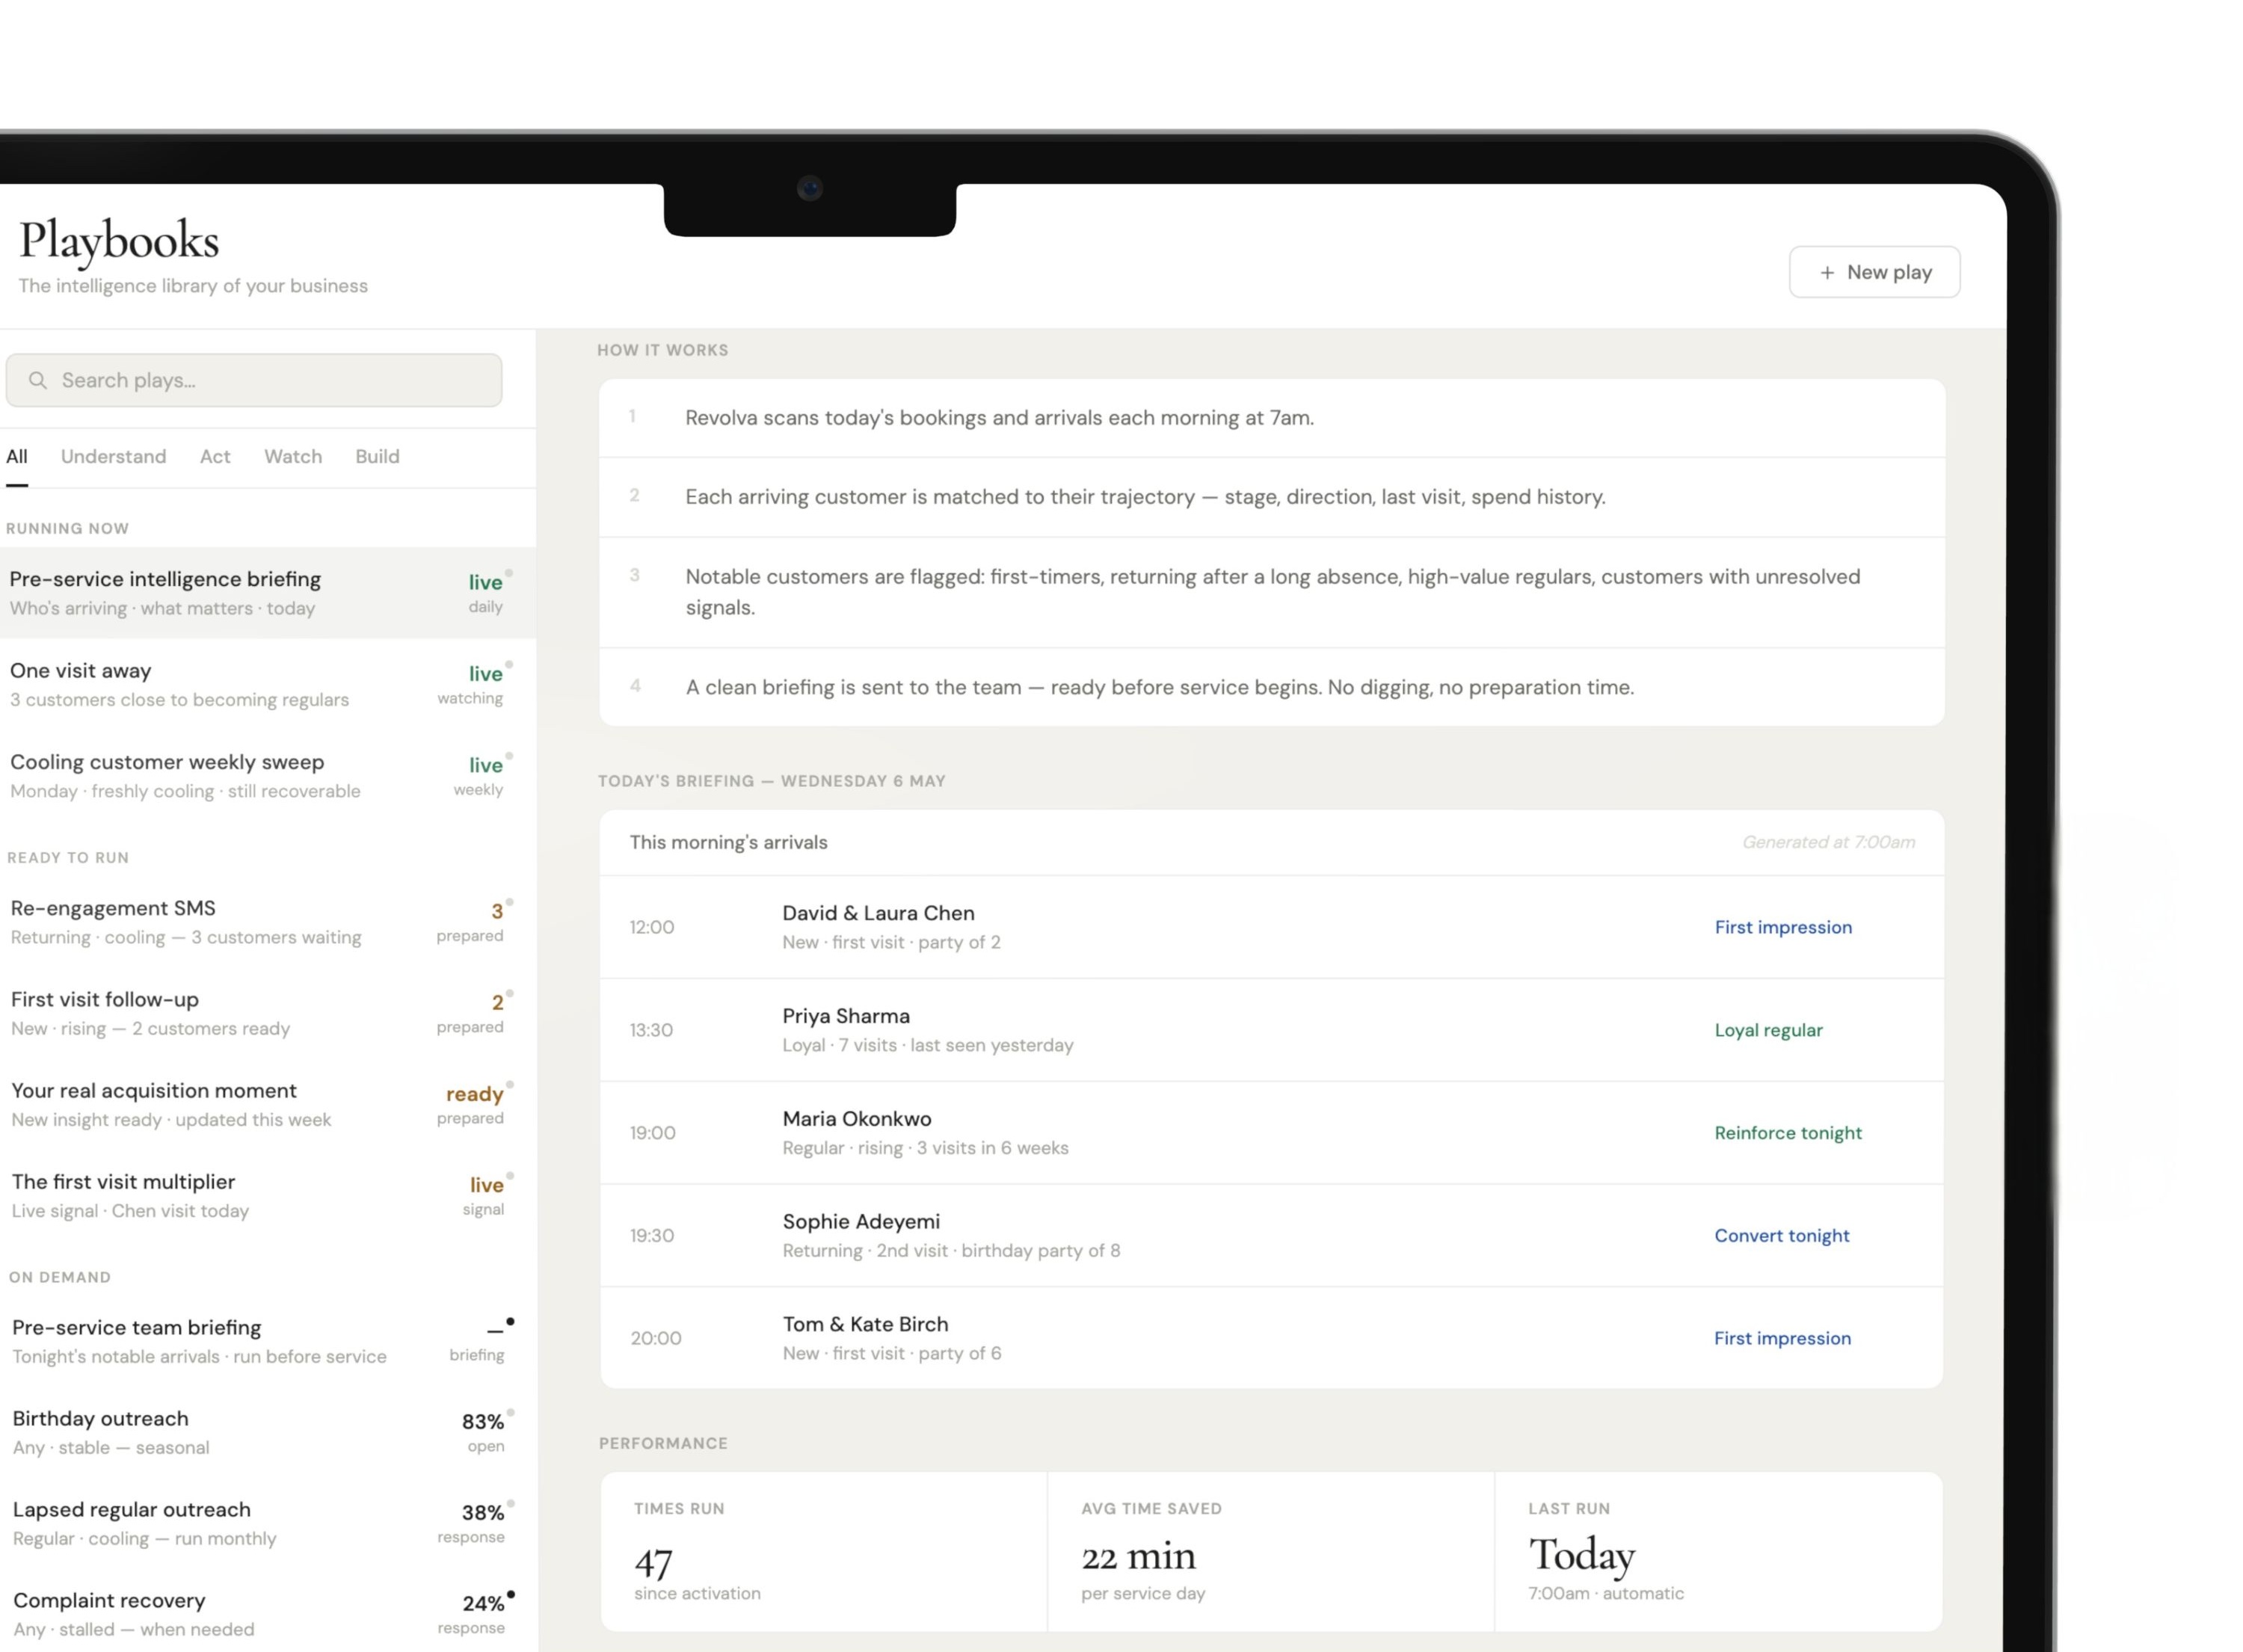
Task: Click the Reinforce tonight tag
Action: (1787, 1133)
